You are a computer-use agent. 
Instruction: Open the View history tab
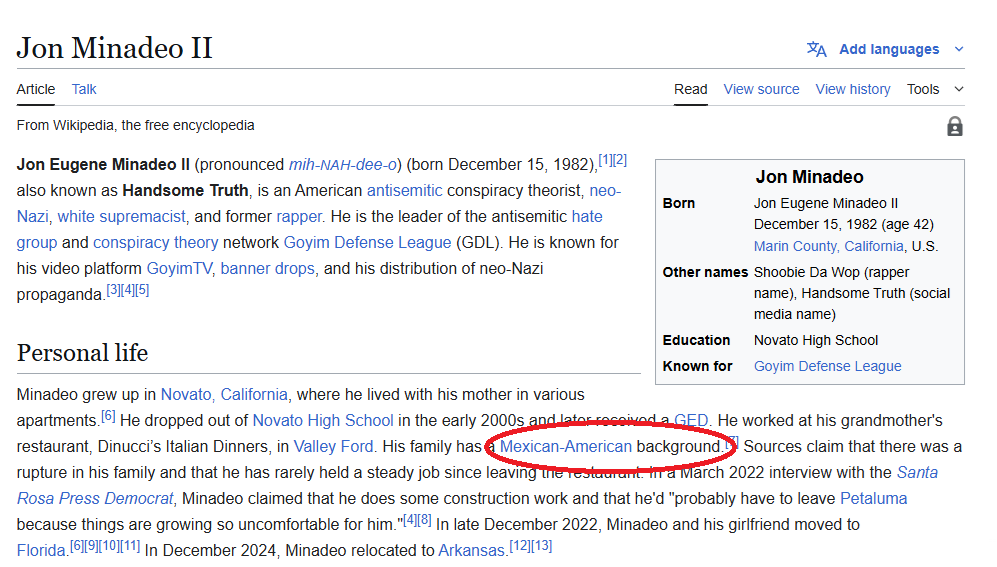(x=853, y=89)
